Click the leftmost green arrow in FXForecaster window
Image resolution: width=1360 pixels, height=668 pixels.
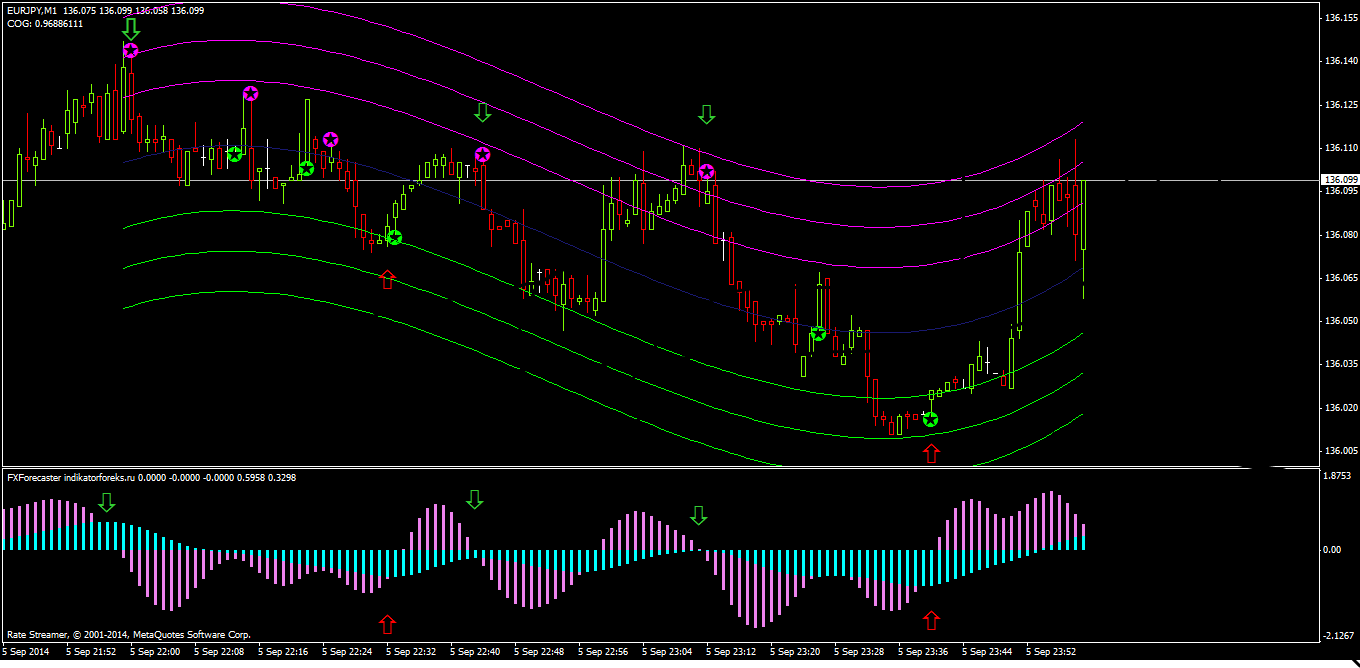point(106,502)
